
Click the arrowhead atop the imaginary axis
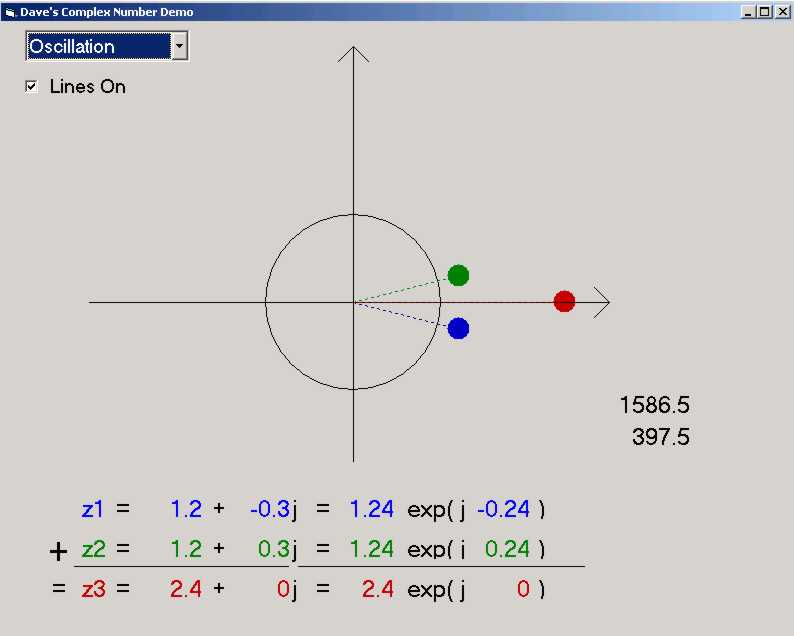point(353,53)
